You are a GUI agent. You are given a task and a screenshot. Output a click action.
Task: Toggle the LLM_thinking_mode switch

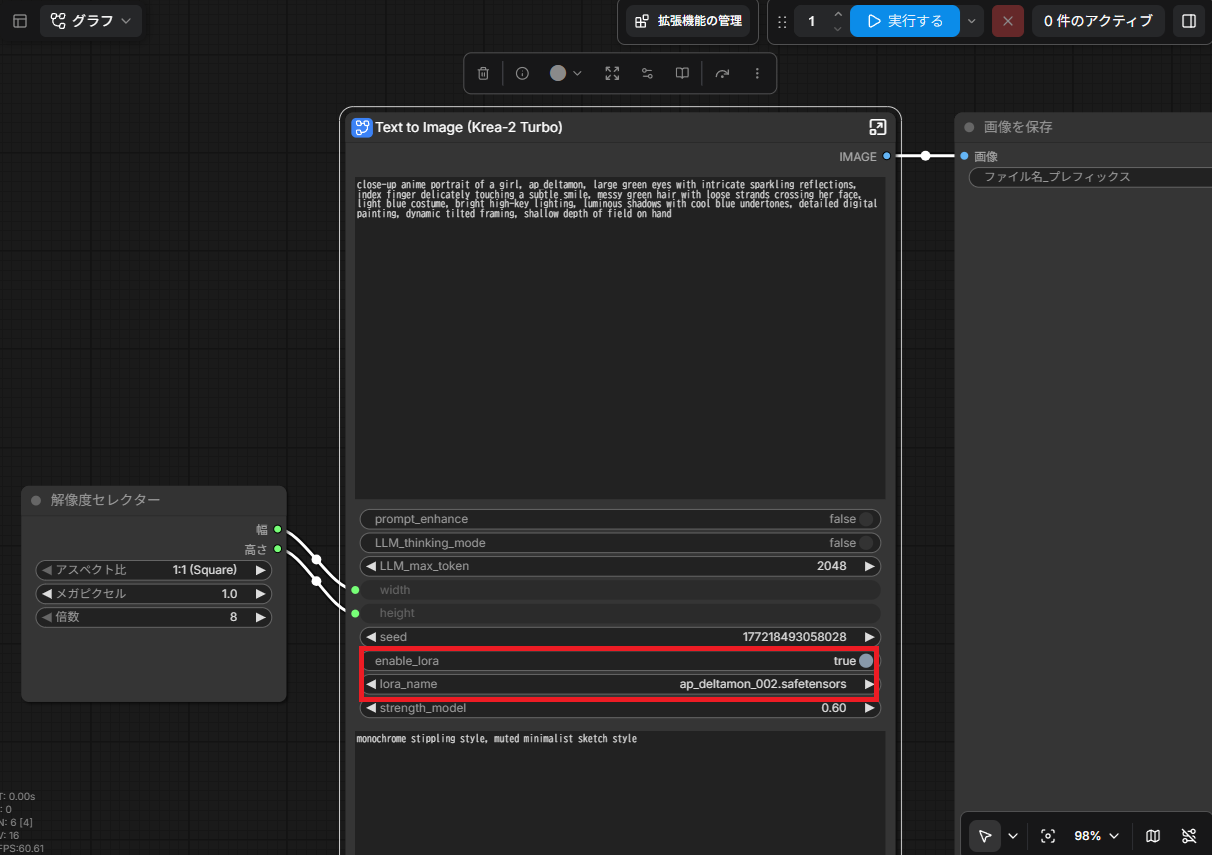pyautogui.click(x=866, y=543)
